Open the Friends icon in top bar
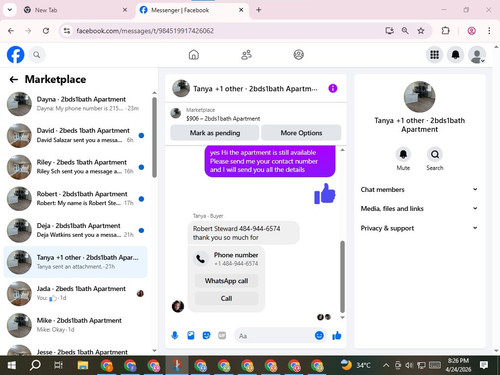The height and width of the screenshot is (375, 500). pos(246,55)
